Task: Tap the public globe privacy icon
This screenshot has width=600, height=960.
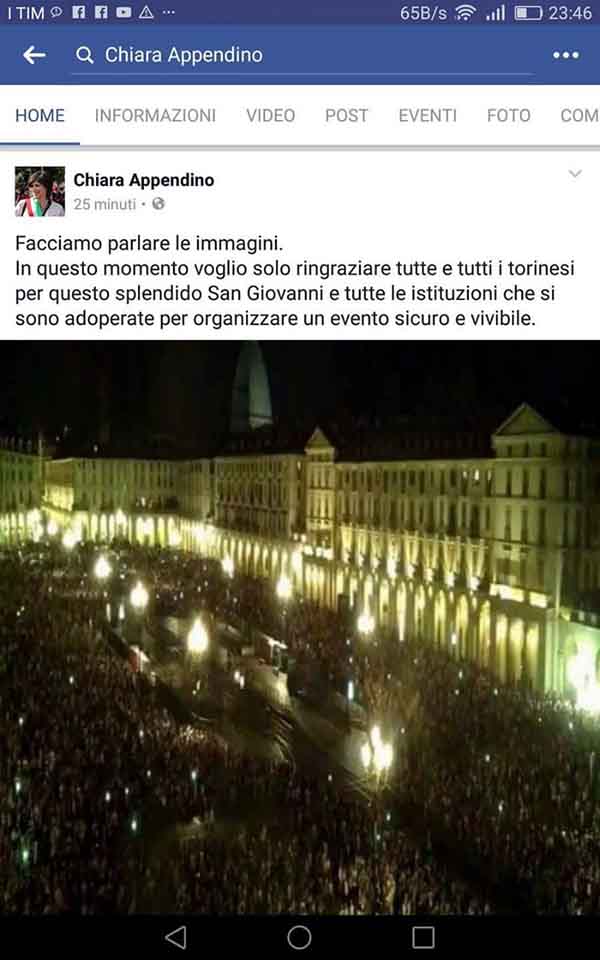Action: tap(159, 204)
